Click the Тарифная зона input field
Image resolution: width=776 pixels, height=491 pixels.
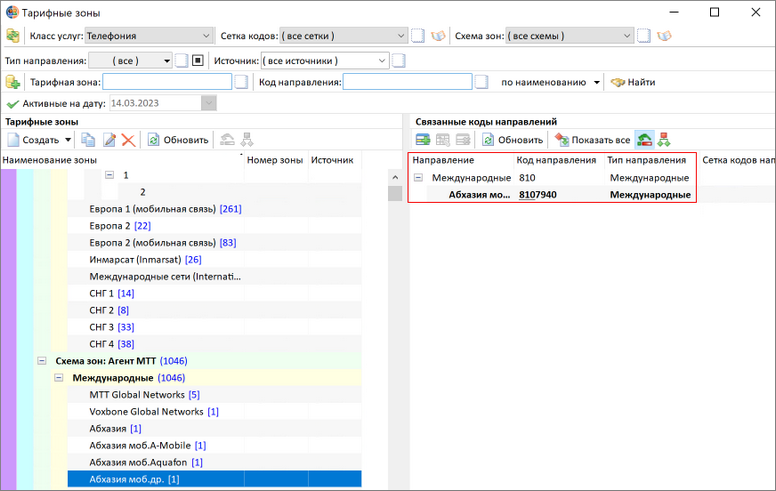pos(167,82)
